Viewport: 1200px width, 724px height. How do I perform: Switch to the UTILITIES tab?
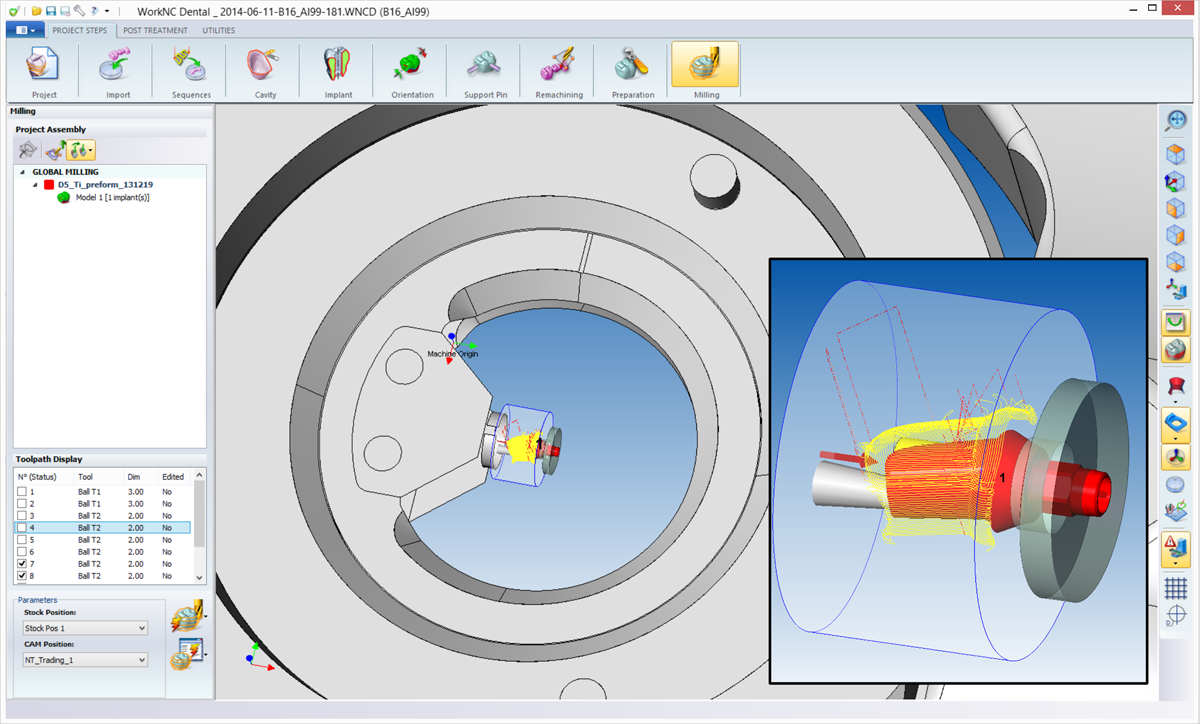point(218,30)
